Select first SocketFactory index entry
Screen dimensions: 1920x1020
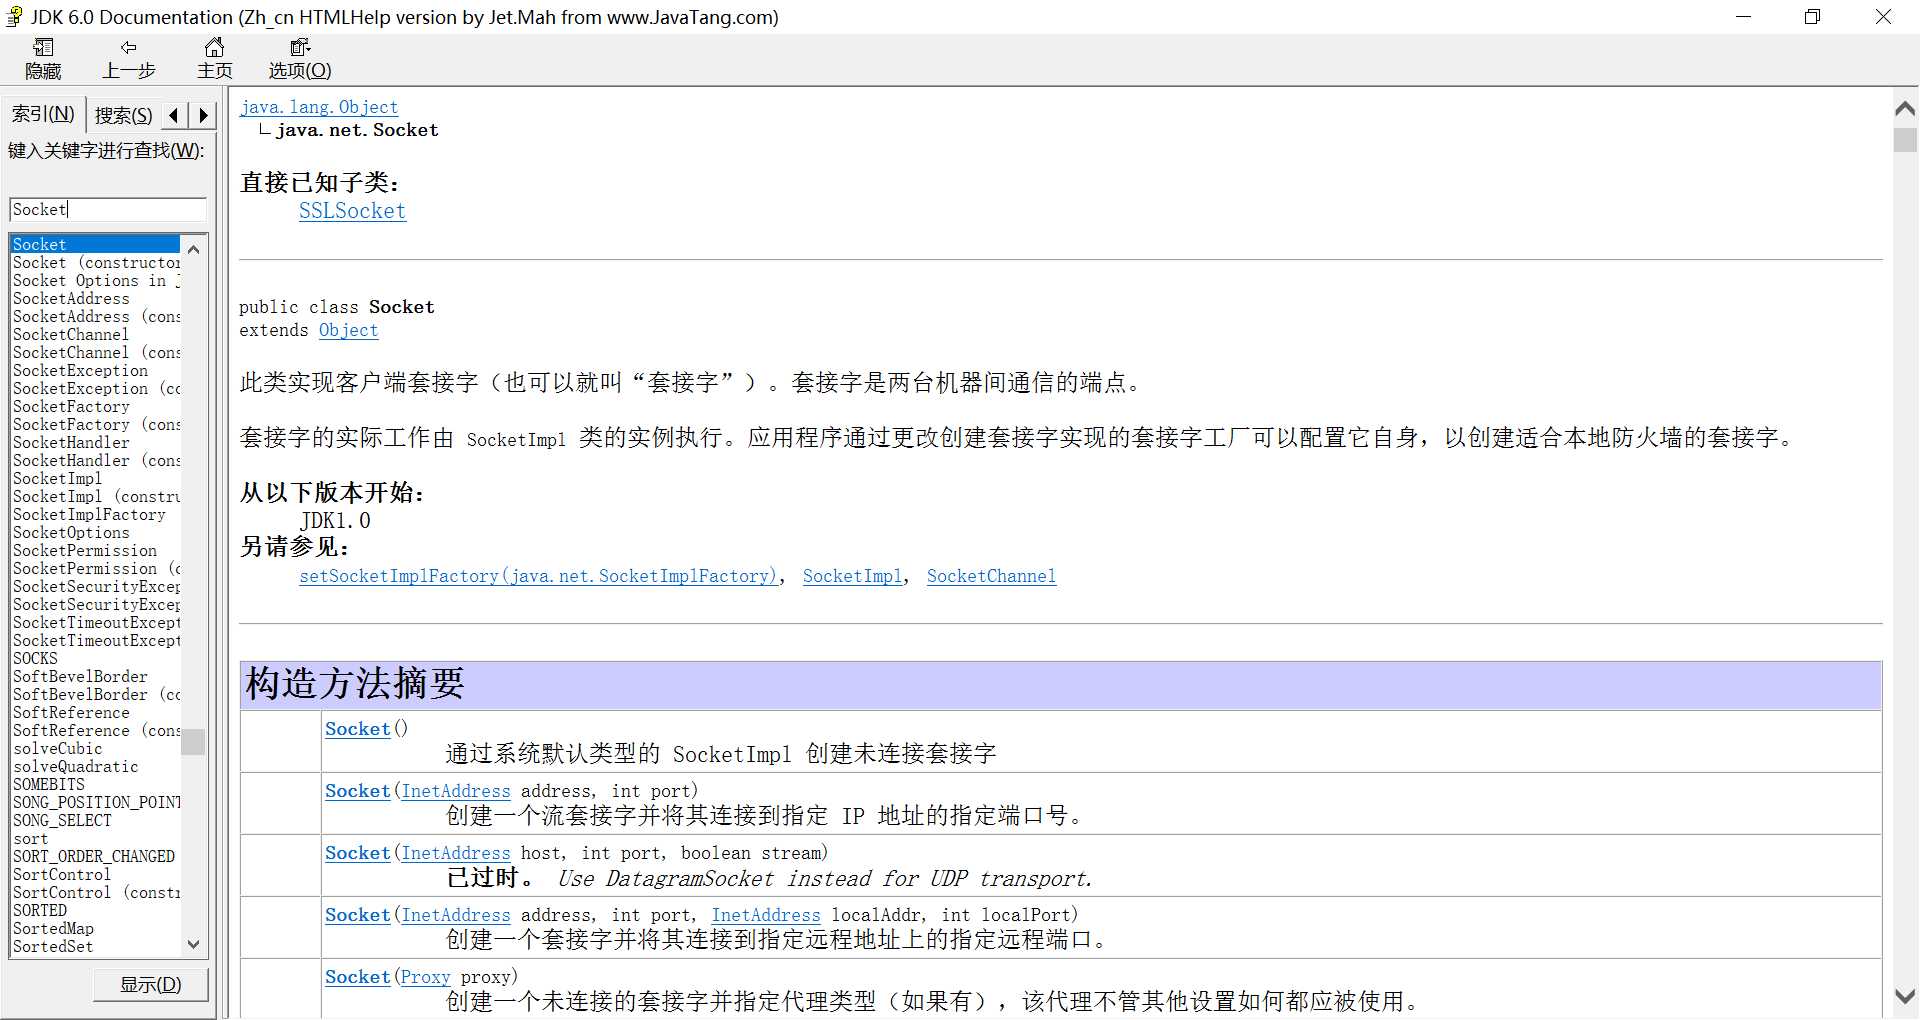tap(71, 406)
